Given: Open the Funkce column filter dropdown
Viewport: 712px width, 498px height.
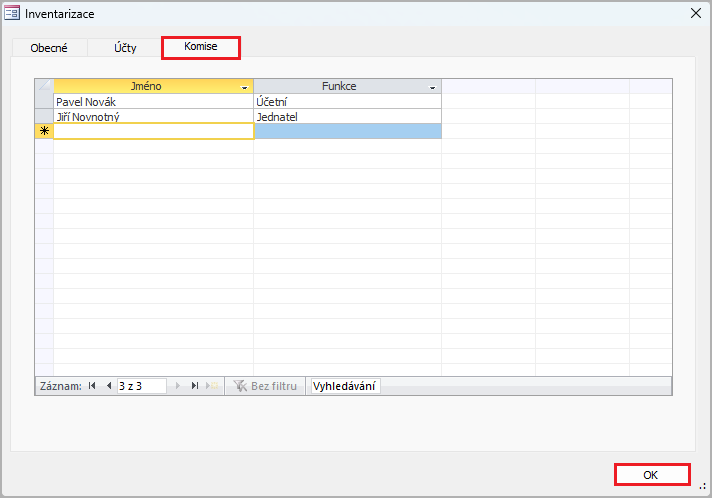Looking at the screenshot, I should click(x=432, y=87).
